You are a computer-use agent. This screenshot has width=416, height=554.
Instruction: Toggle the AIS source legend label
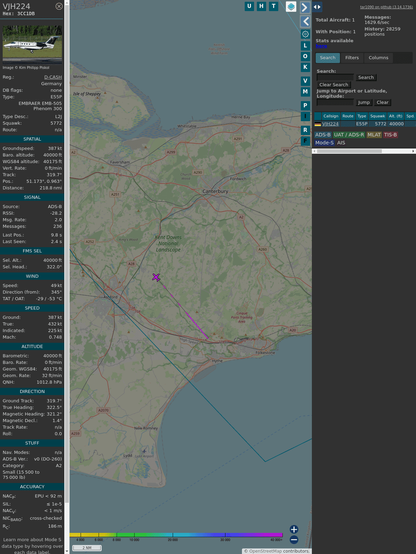[x=341, y=143]
